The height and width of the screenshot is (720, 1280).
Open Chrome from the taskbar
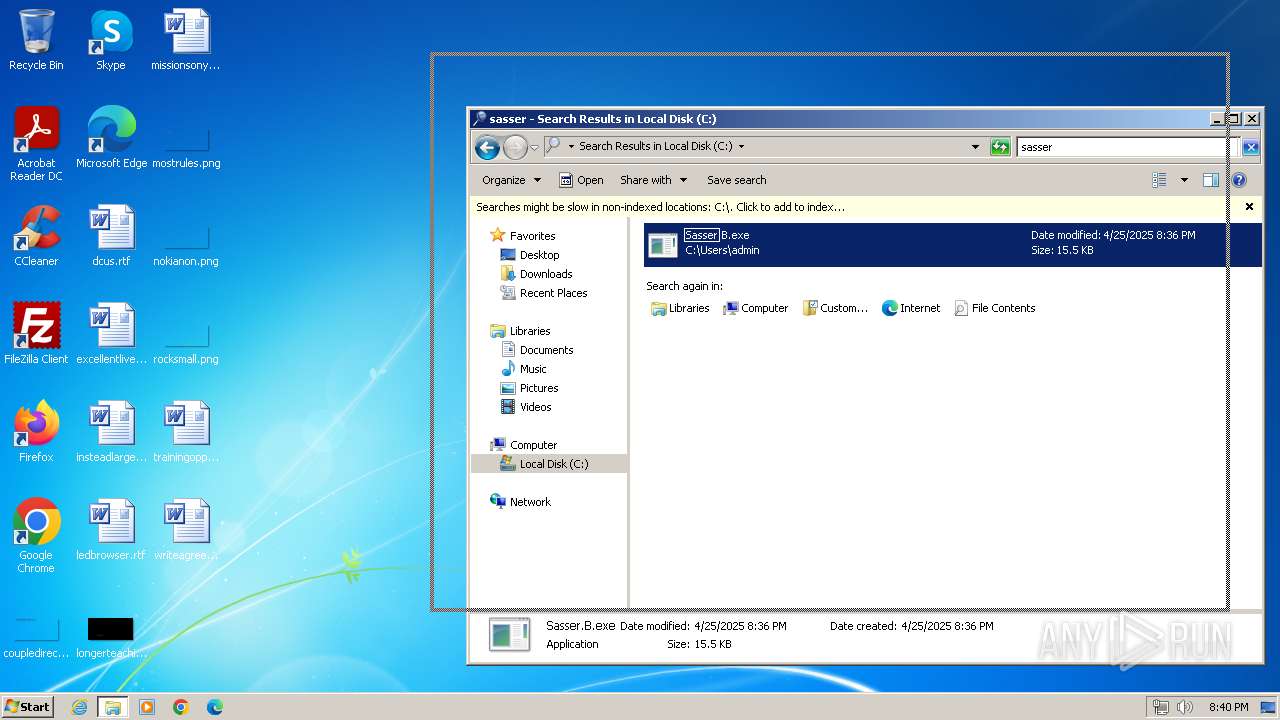[181, 707]
